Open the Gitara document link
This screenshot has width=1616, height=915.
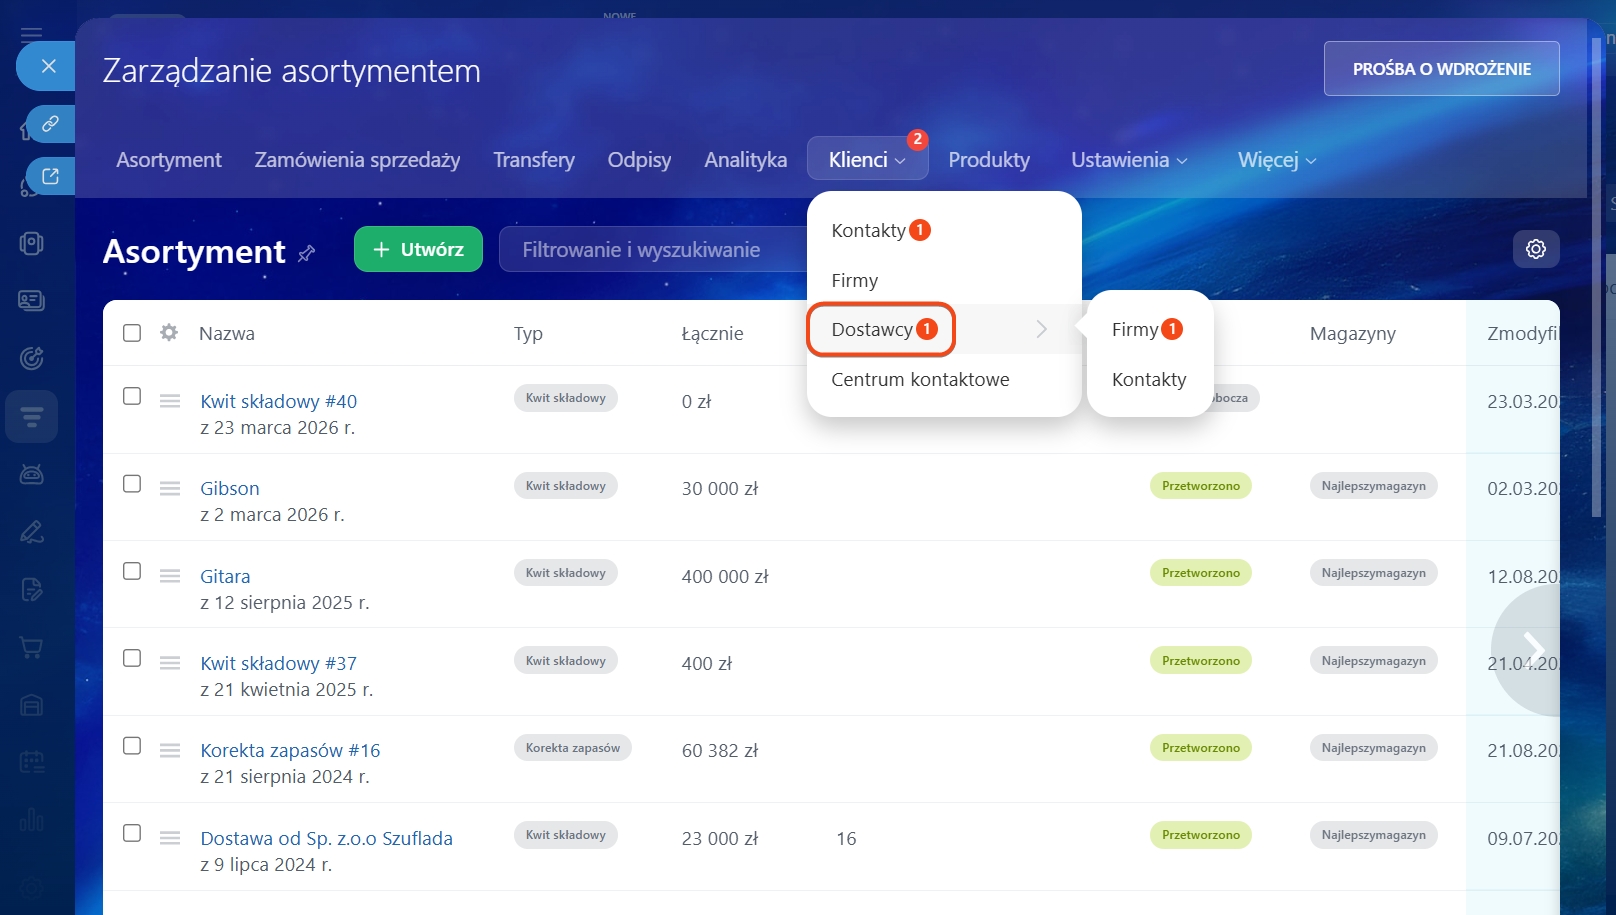click(225, 576)
